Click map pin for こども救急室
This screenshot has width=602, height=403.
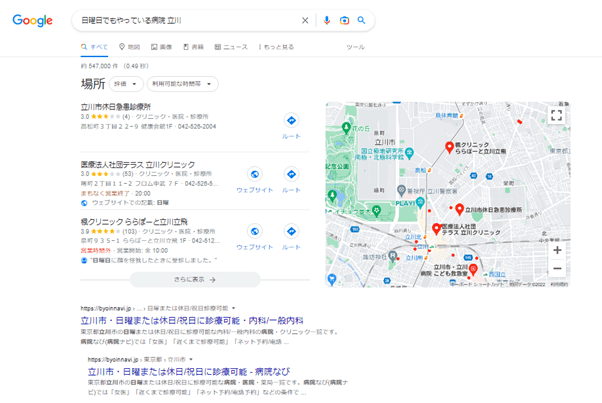coord(473,270)
